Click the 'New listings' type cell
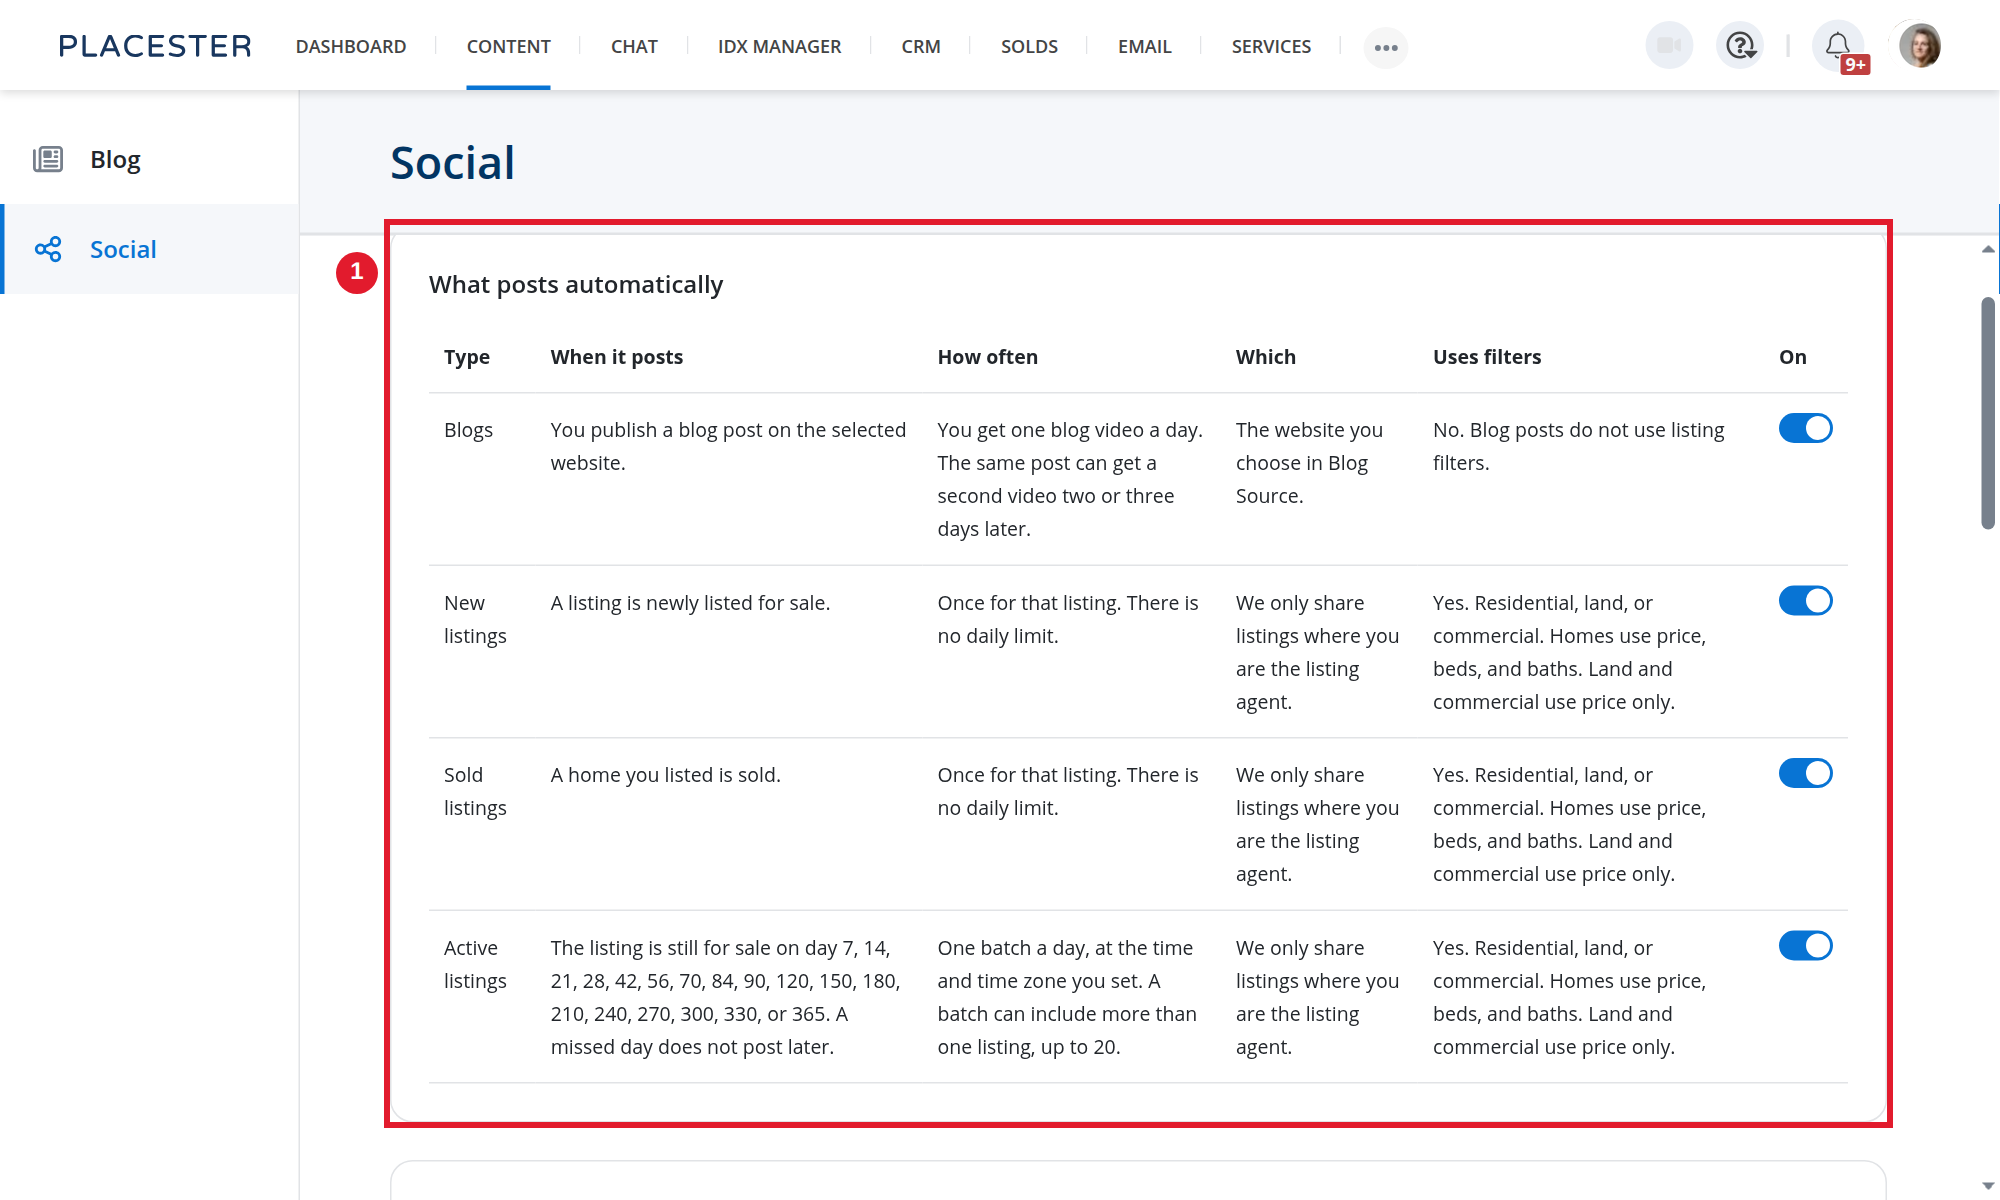The image size is (2000, 1200). click(475, 619)
